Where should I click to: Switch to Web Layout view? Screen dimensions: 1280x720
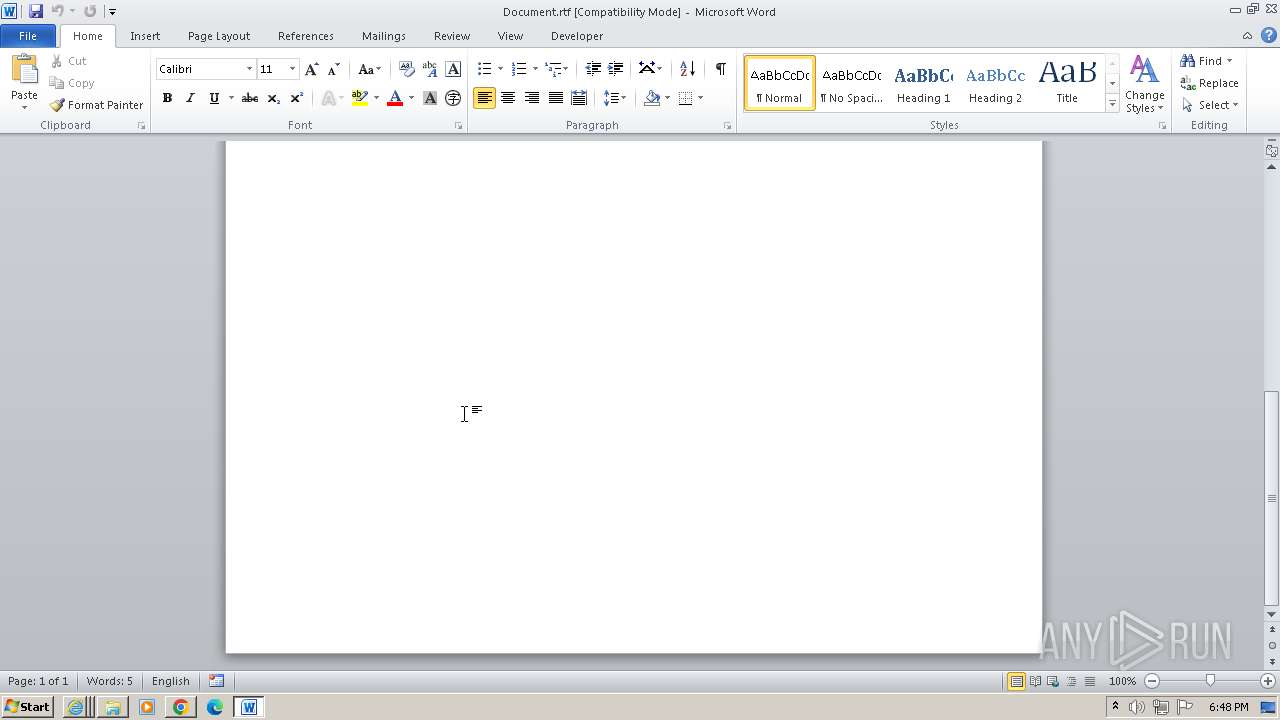(x=1052, y=681)
